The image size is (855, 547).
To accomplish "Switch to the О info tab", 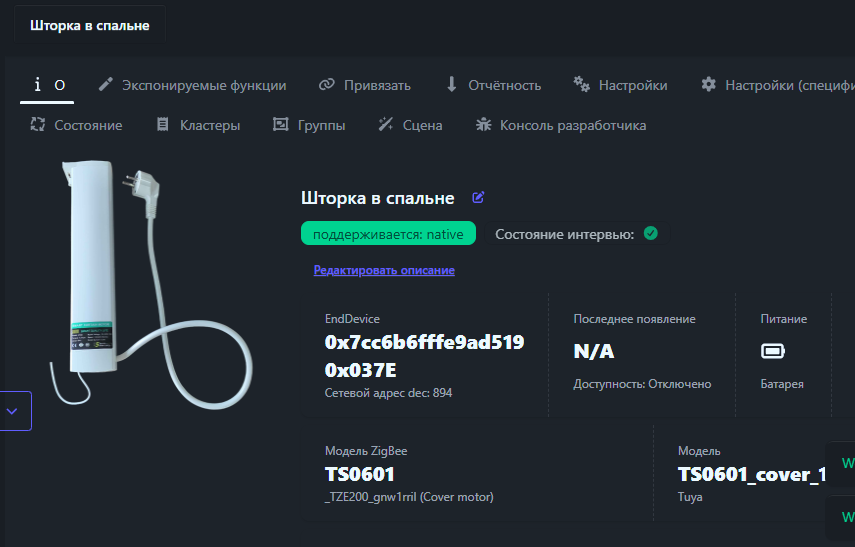I will pyautogui.click(x=47, y=85).
